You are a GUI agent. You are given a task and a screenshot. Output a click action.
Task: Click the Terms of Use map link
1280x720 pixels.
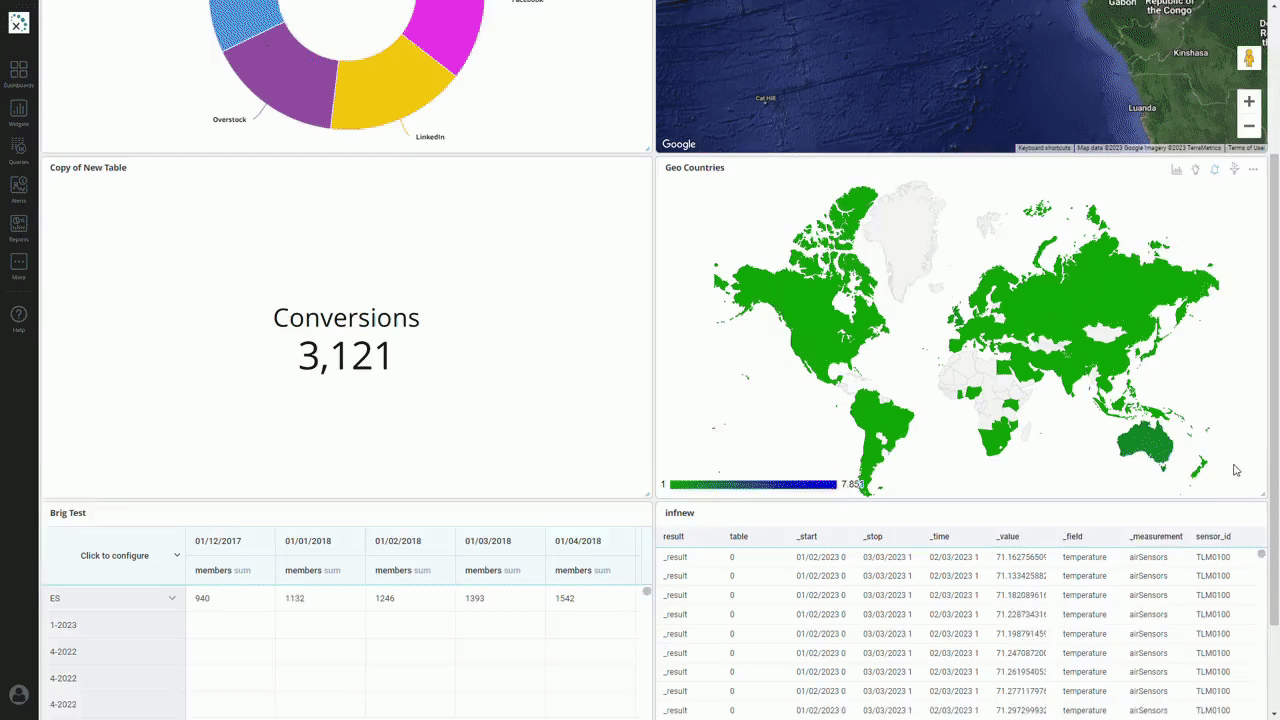(1246, 148)
